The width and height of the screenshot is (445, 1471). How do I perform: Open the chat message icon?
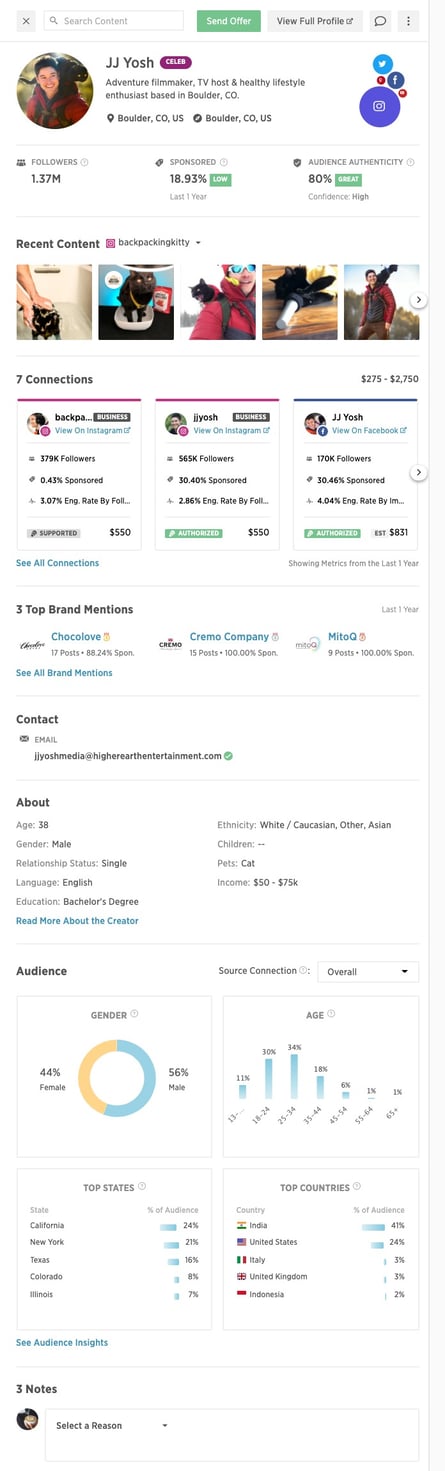380,21
